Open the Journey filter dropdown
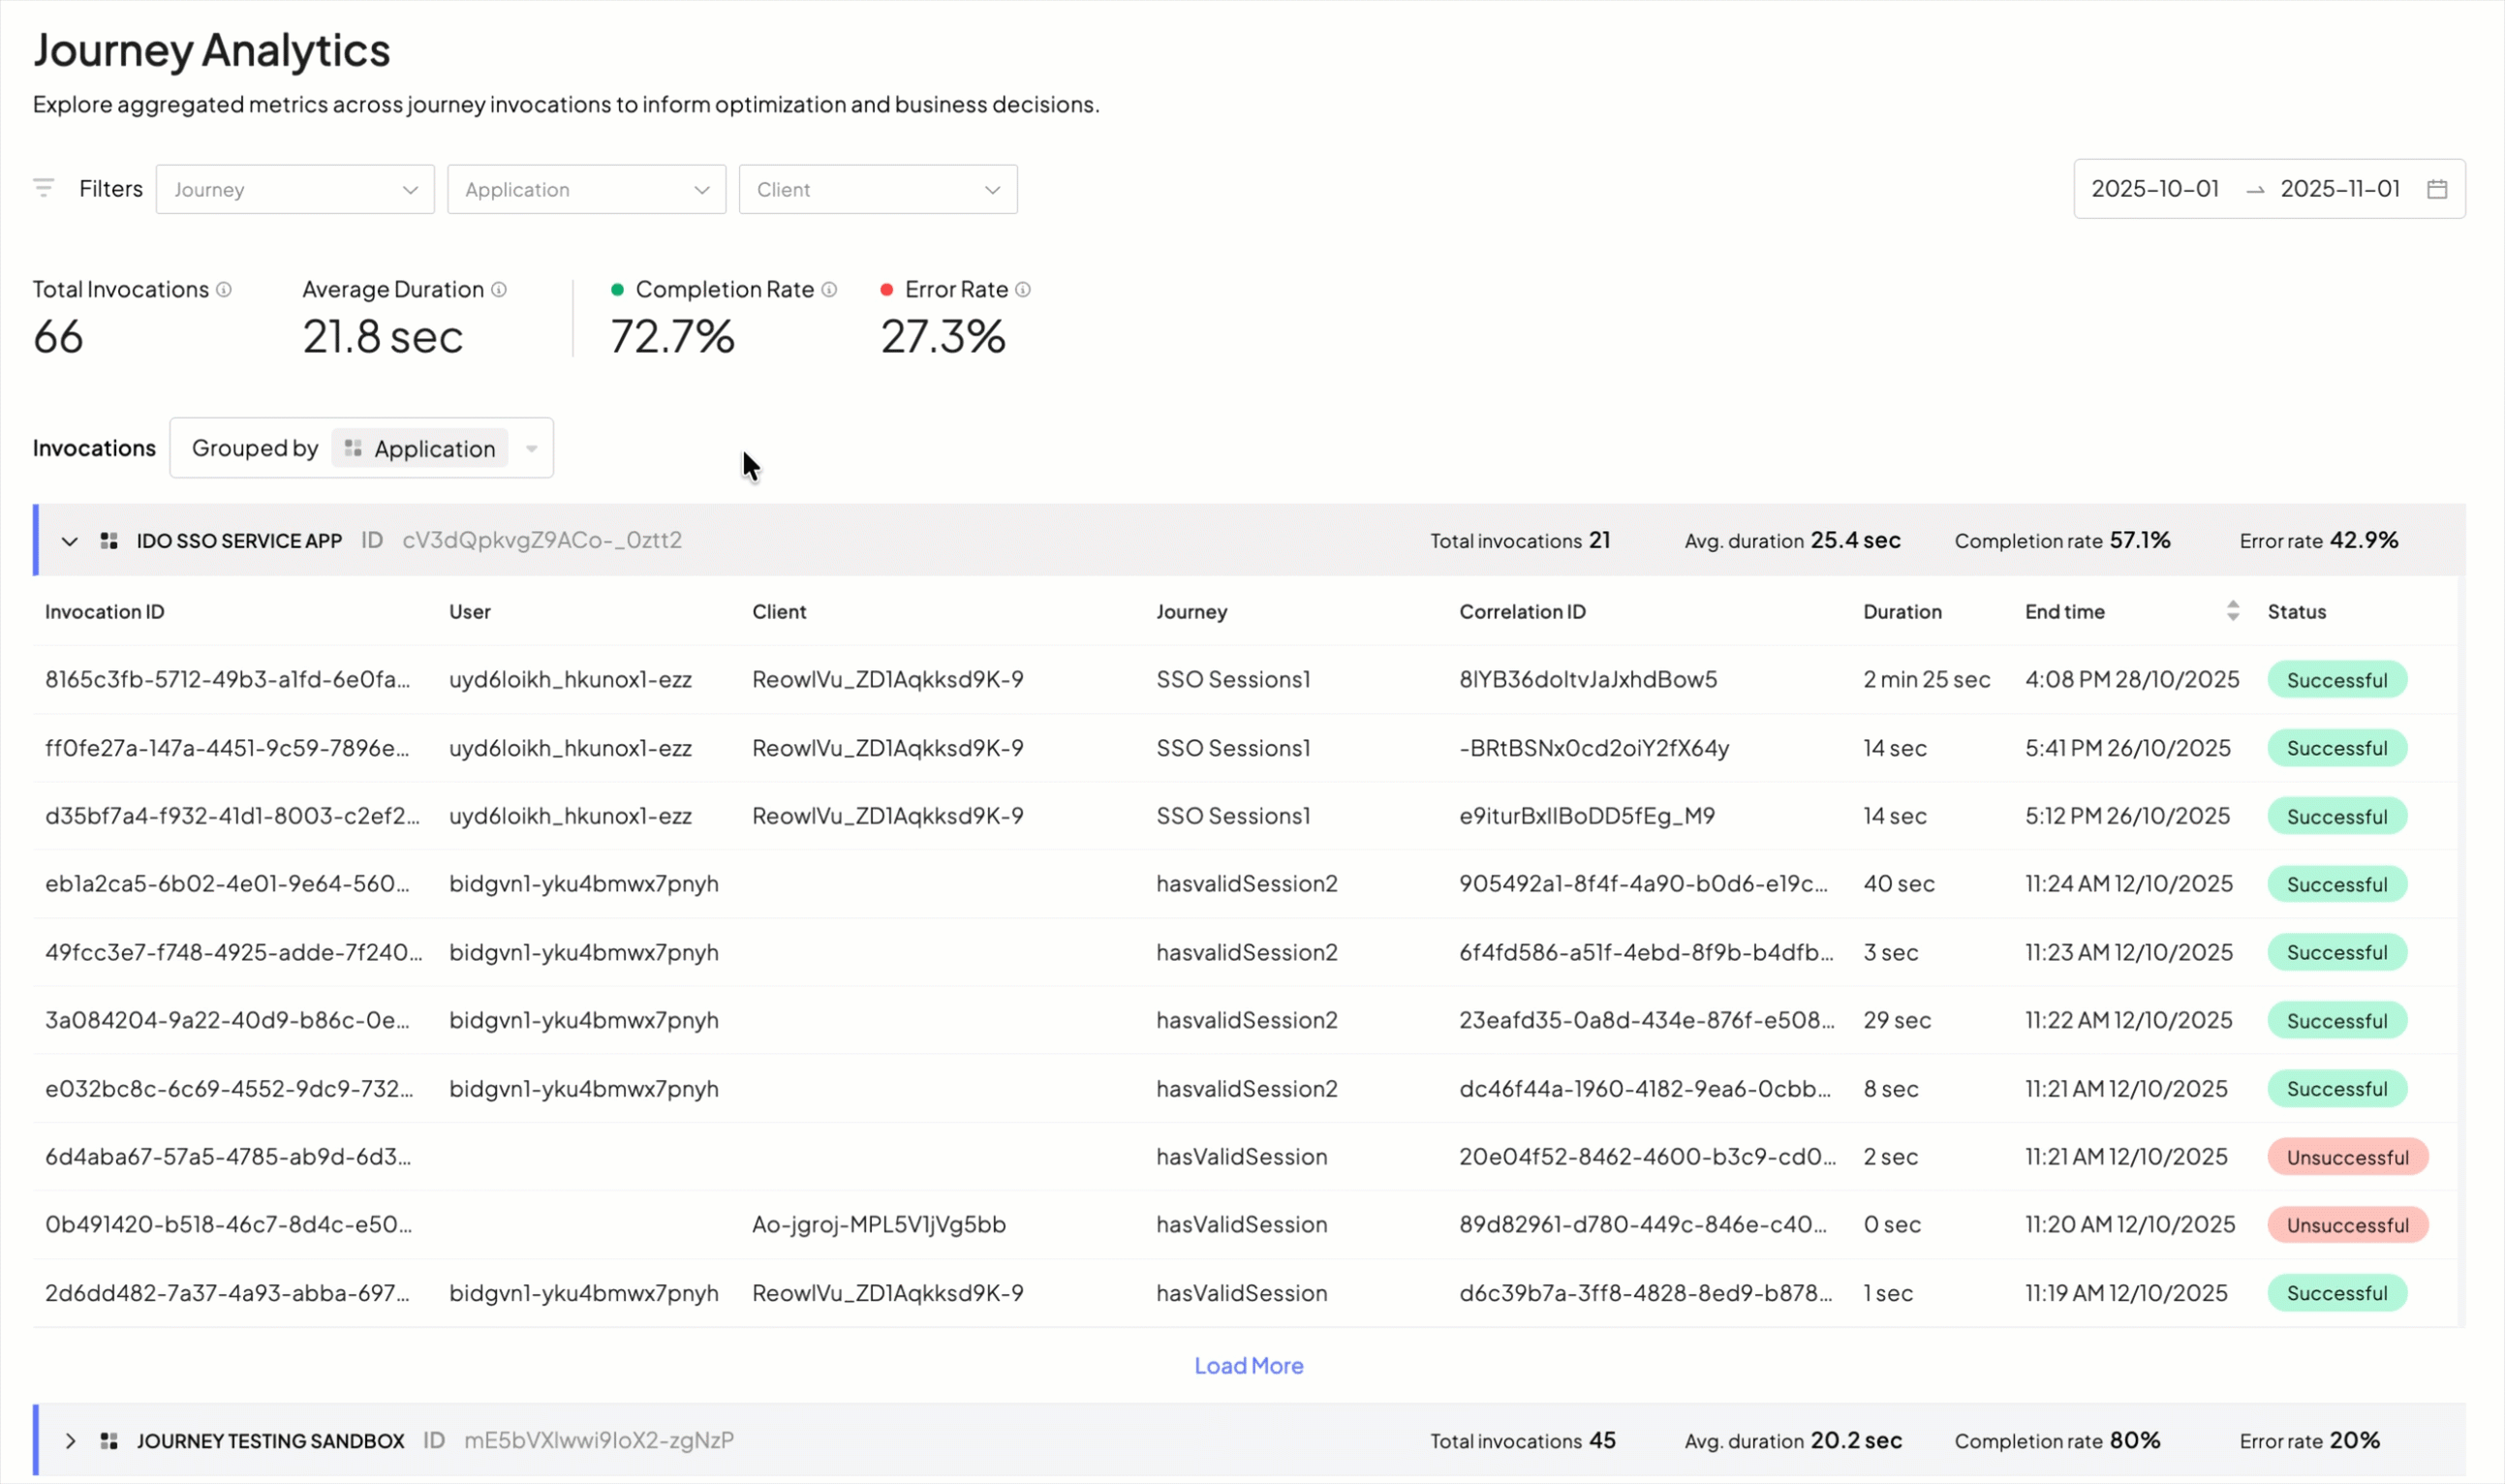The width and height of the screenshot is (2505, 1484). click(295, 189)
